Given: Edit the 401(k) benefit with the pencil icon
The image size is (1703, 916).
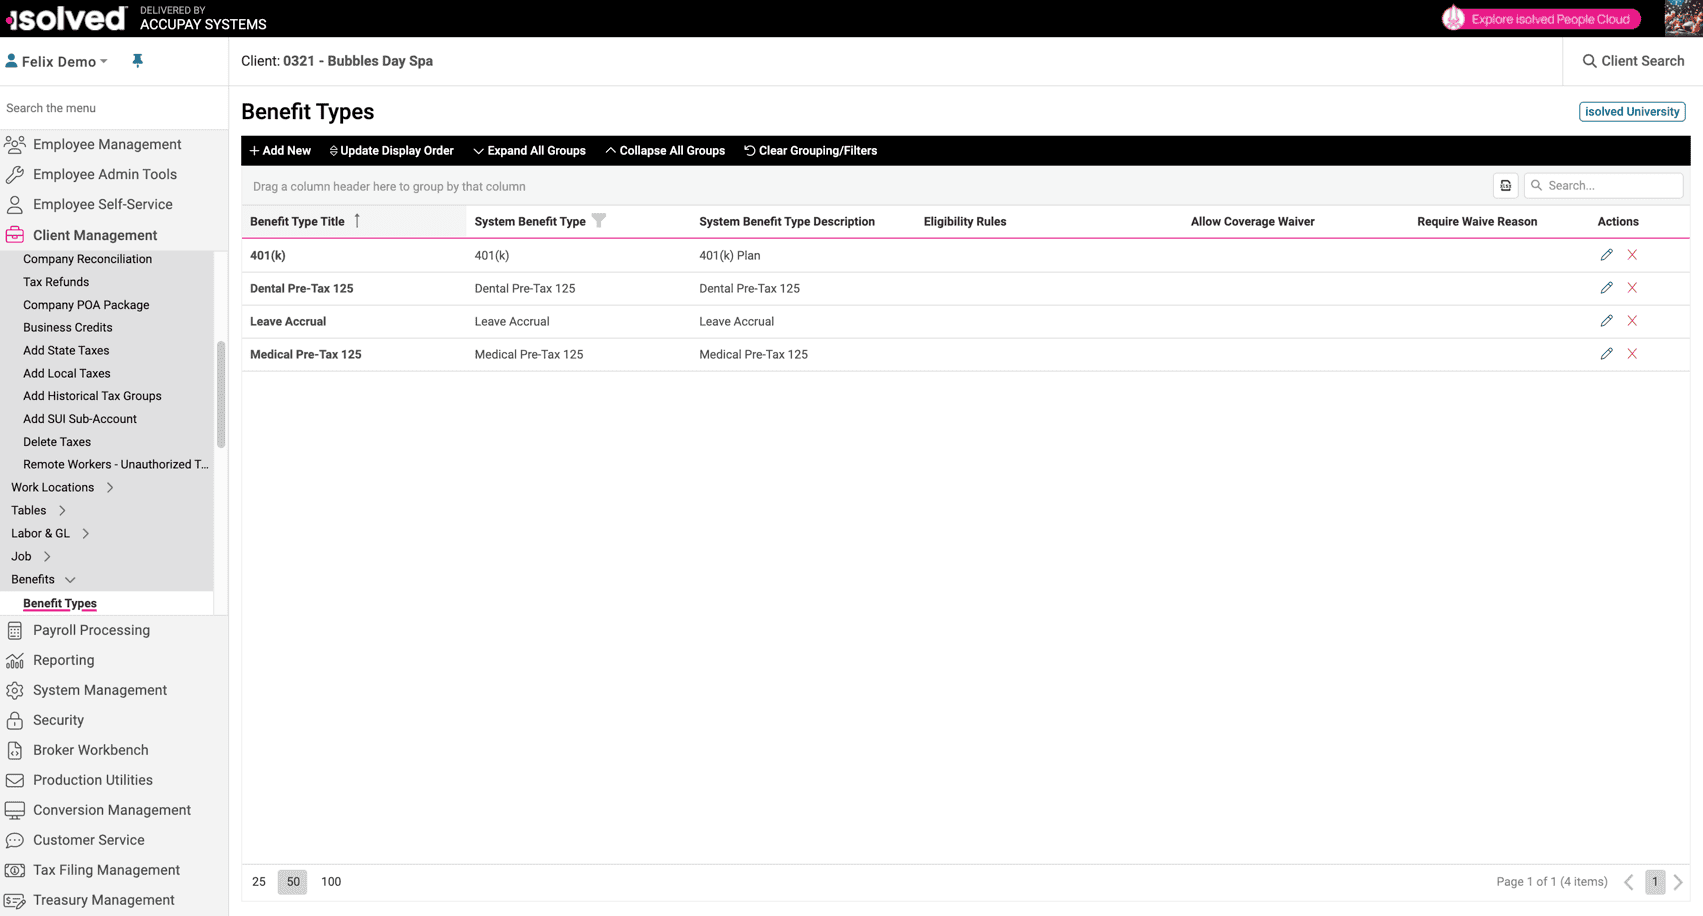Looking at the screenshot, I should click(x=1606, y=255).
